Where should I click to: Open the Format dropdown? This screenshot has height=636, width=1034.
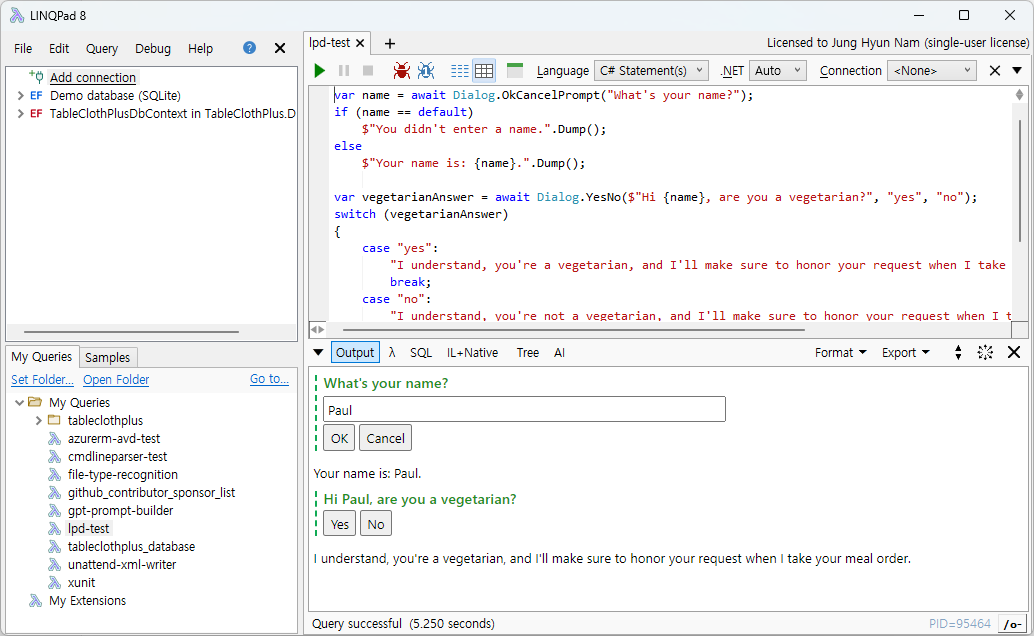tap(840, 352)
